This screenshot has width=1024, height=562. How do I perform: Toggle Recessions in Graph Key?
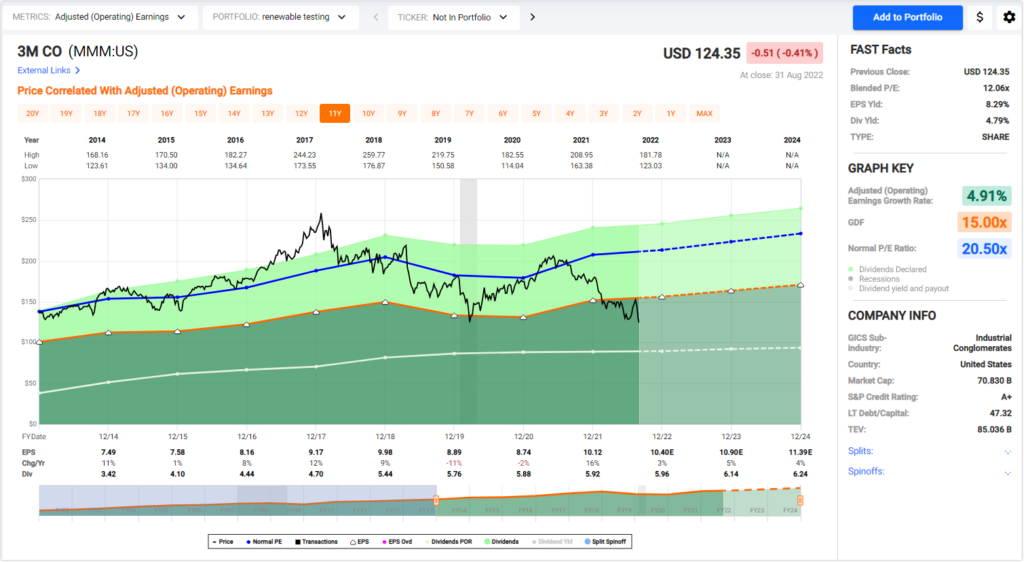873,279
